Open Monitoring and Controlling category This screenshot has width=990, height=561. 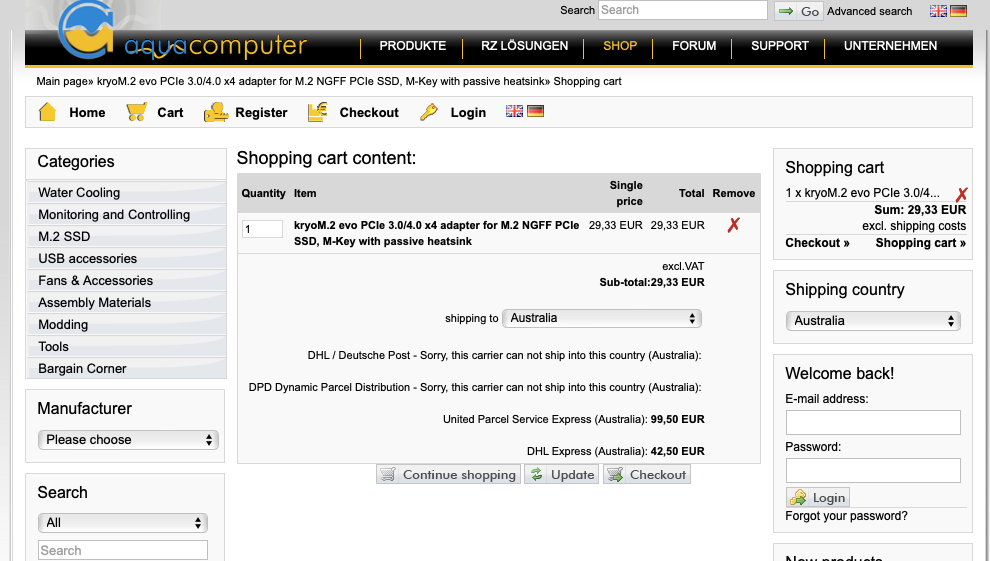click(126, 215)
